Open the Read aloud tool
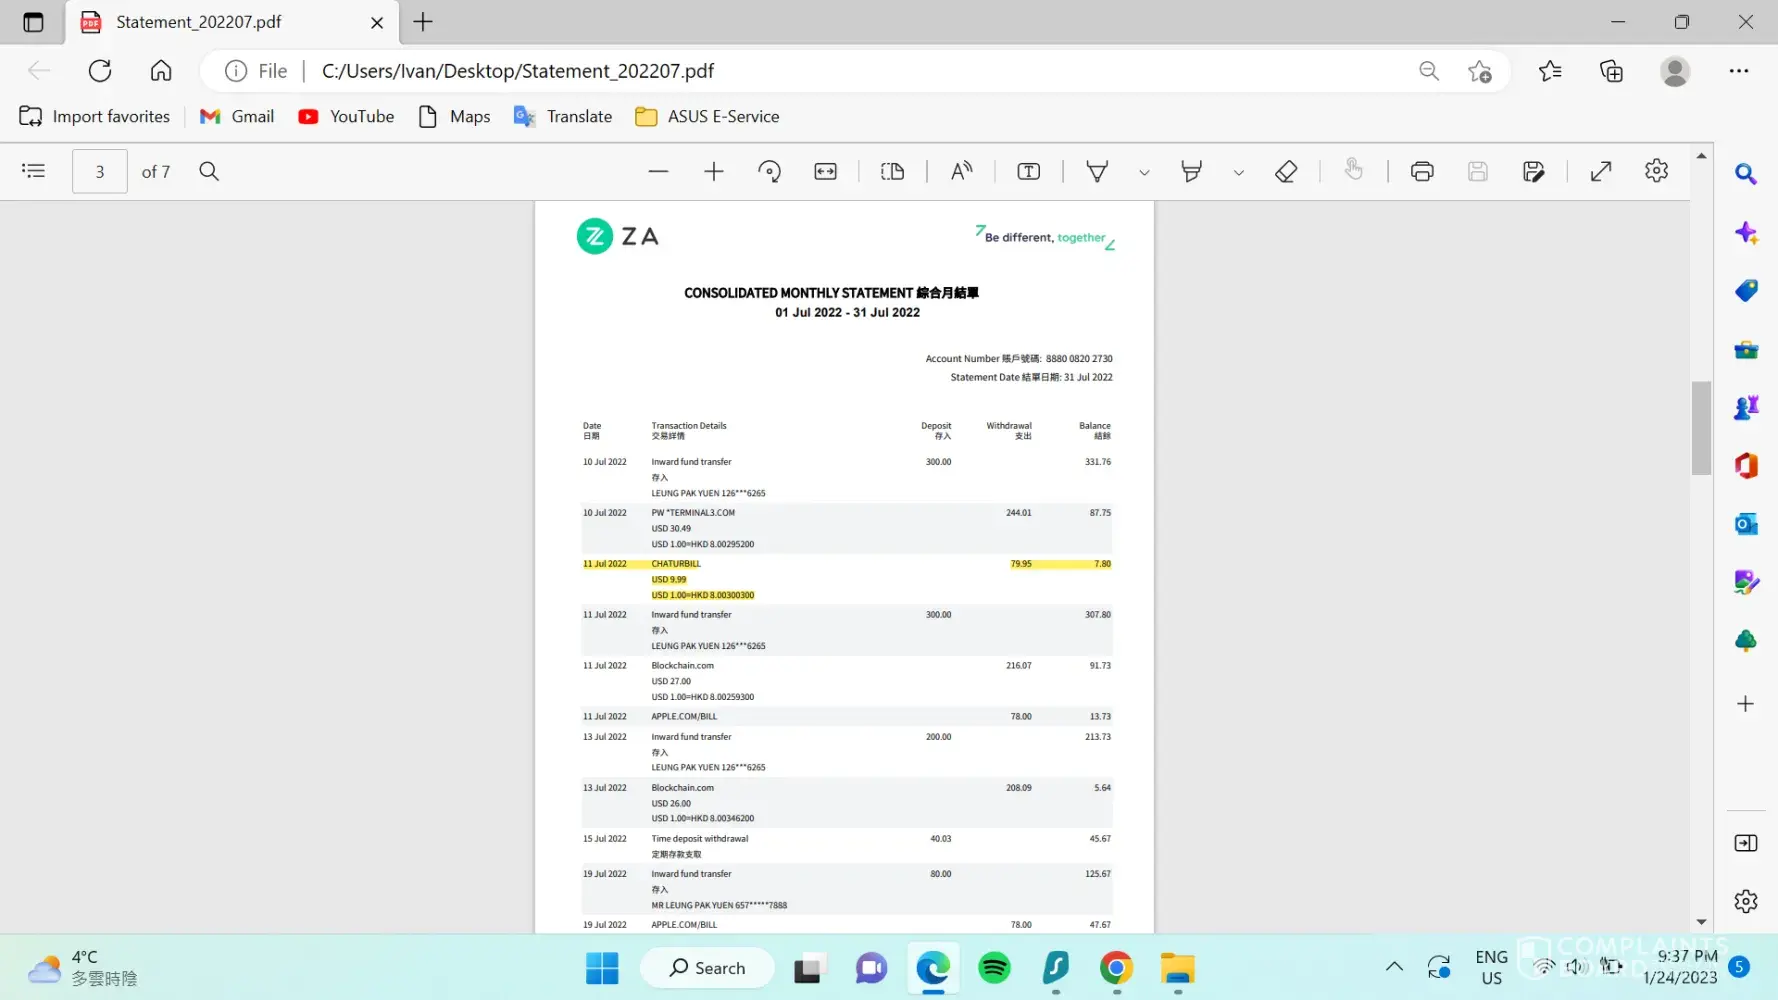 (961, 172)
